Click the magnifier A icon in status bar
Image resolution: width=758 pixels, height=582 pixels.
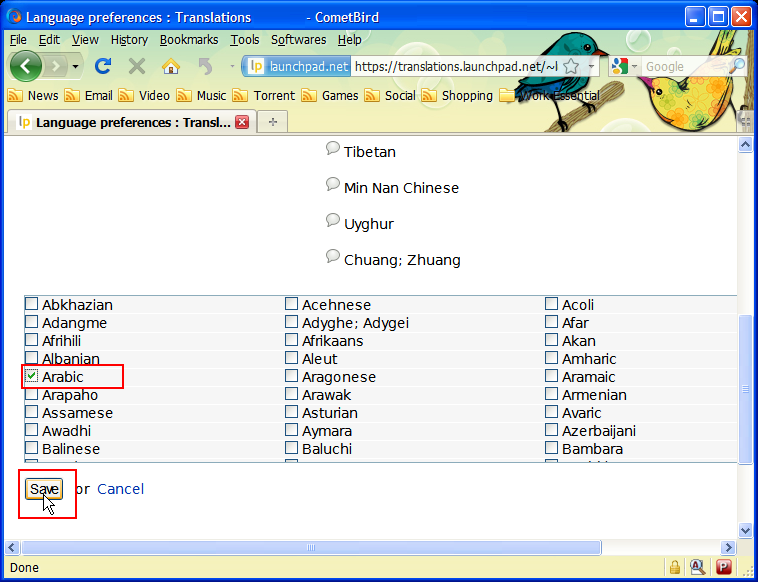coord(698,567)
